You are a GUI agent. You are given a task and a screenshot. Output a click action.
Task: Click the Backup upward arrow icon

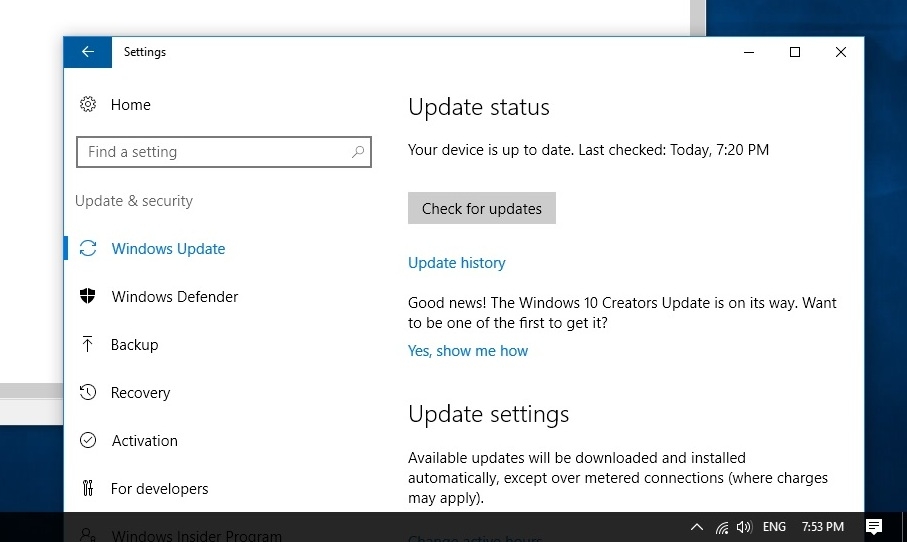(87, 344)
